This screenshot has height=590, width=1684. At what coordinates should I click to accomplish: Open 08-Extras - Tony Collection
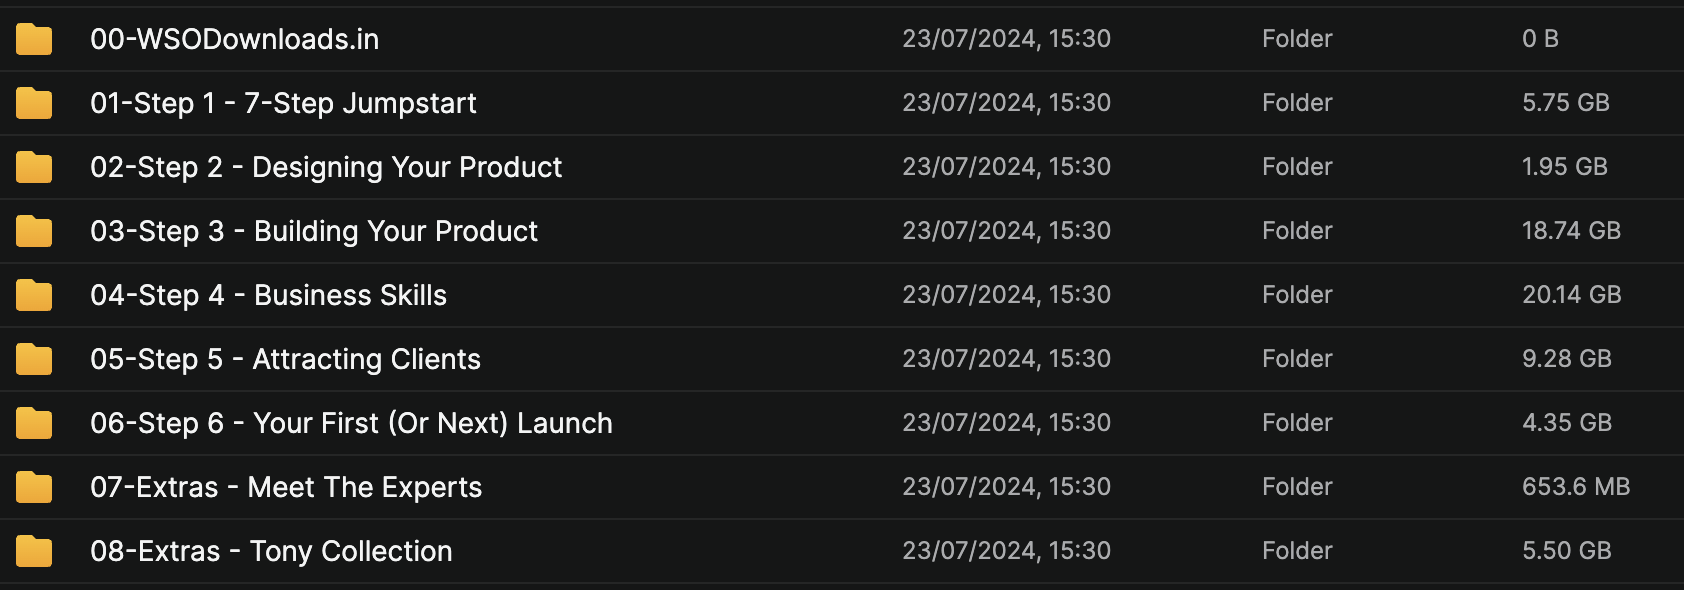pyautogui.click(x=271, y=551)
